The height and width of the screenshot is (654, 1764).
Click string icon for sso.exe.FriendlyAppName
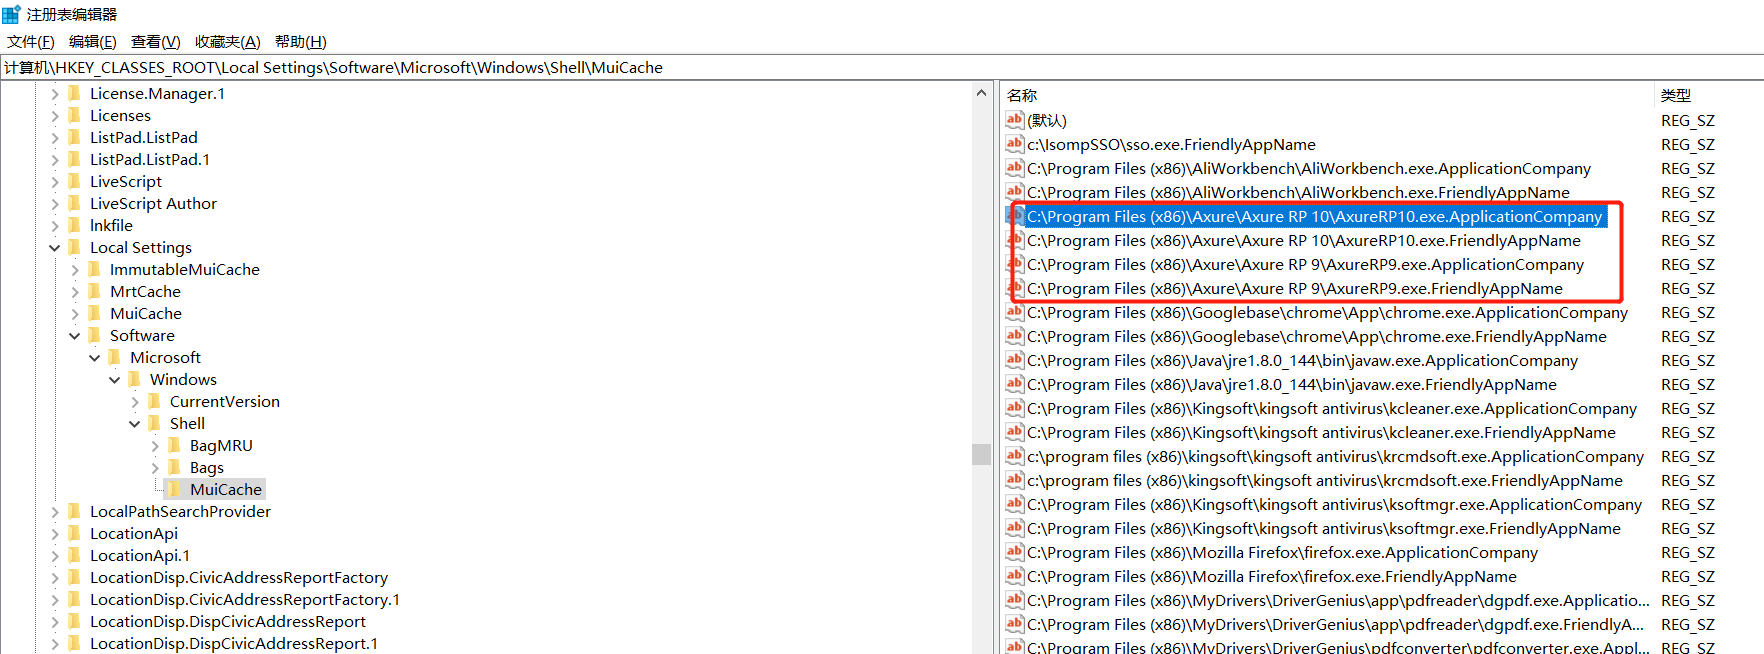1015,144
